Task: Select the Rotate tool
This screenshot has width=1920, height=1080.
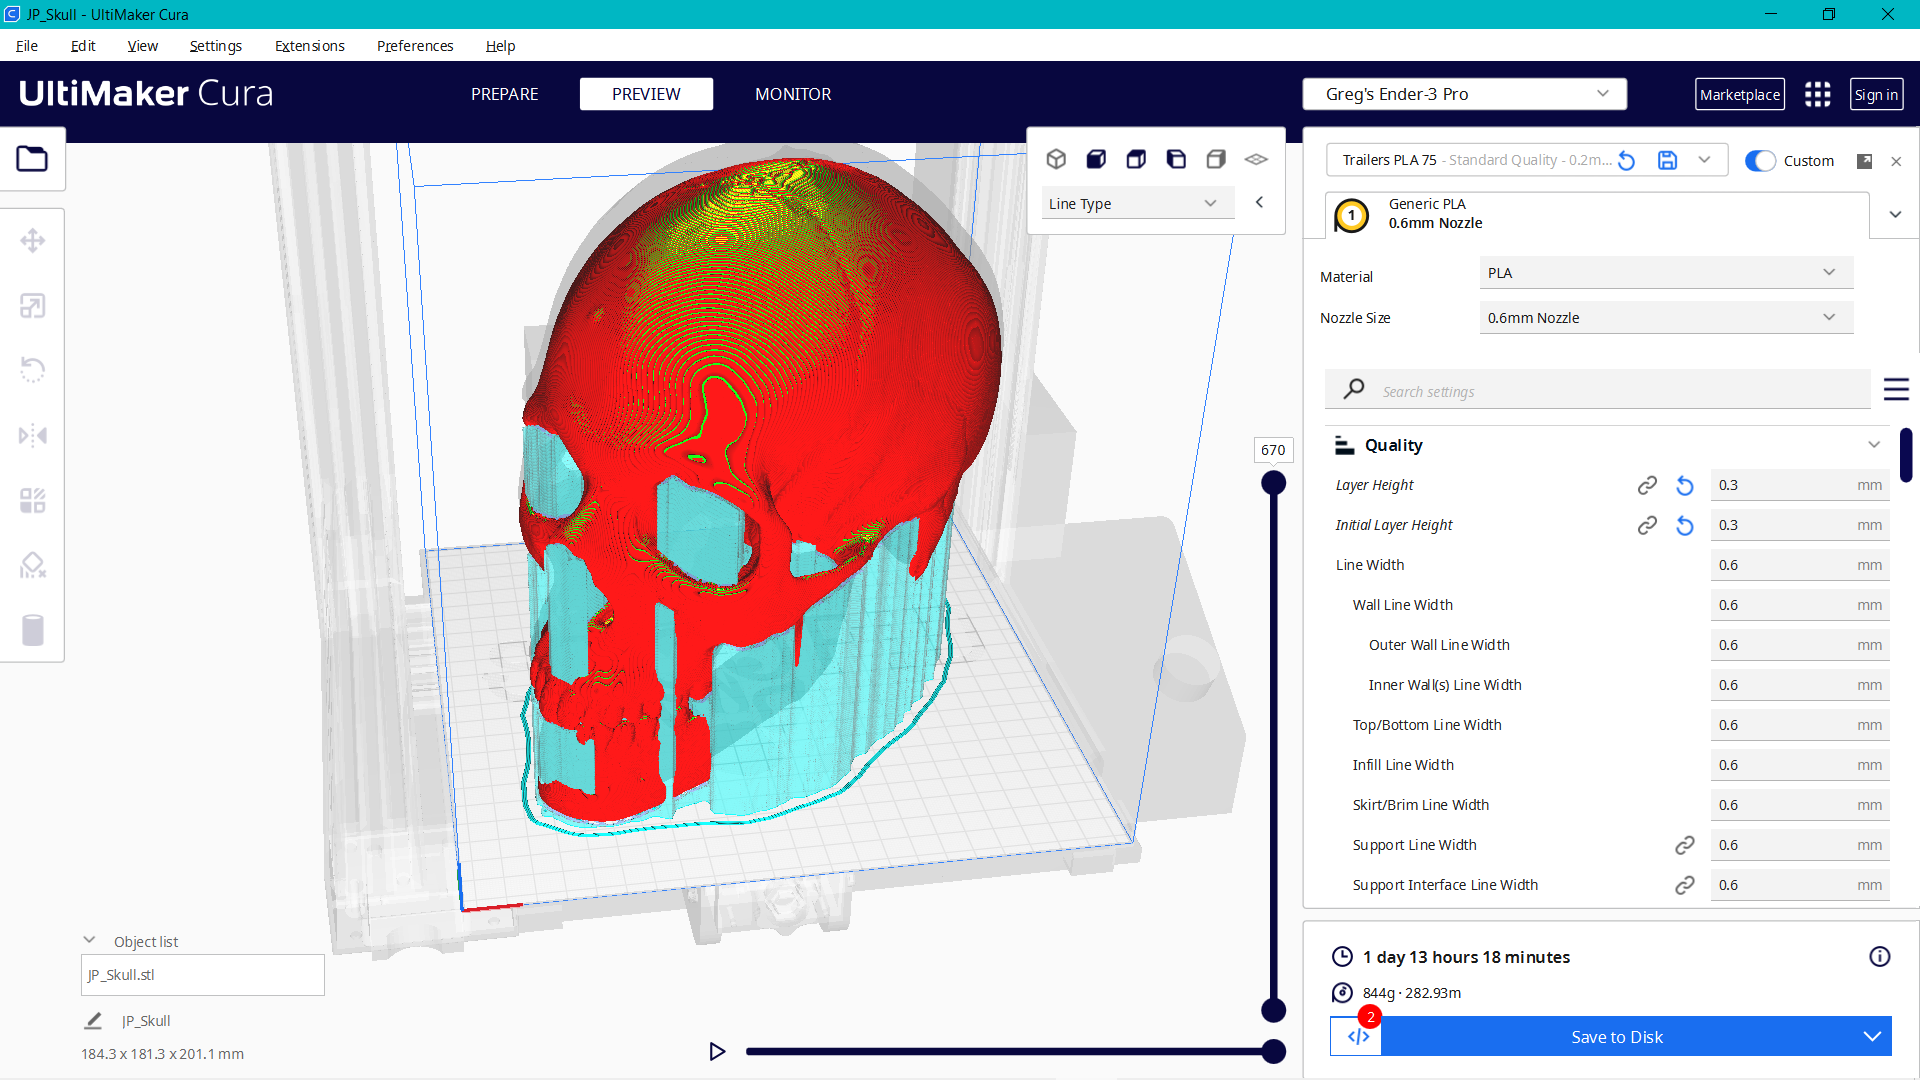Action: tap(33, 370)
